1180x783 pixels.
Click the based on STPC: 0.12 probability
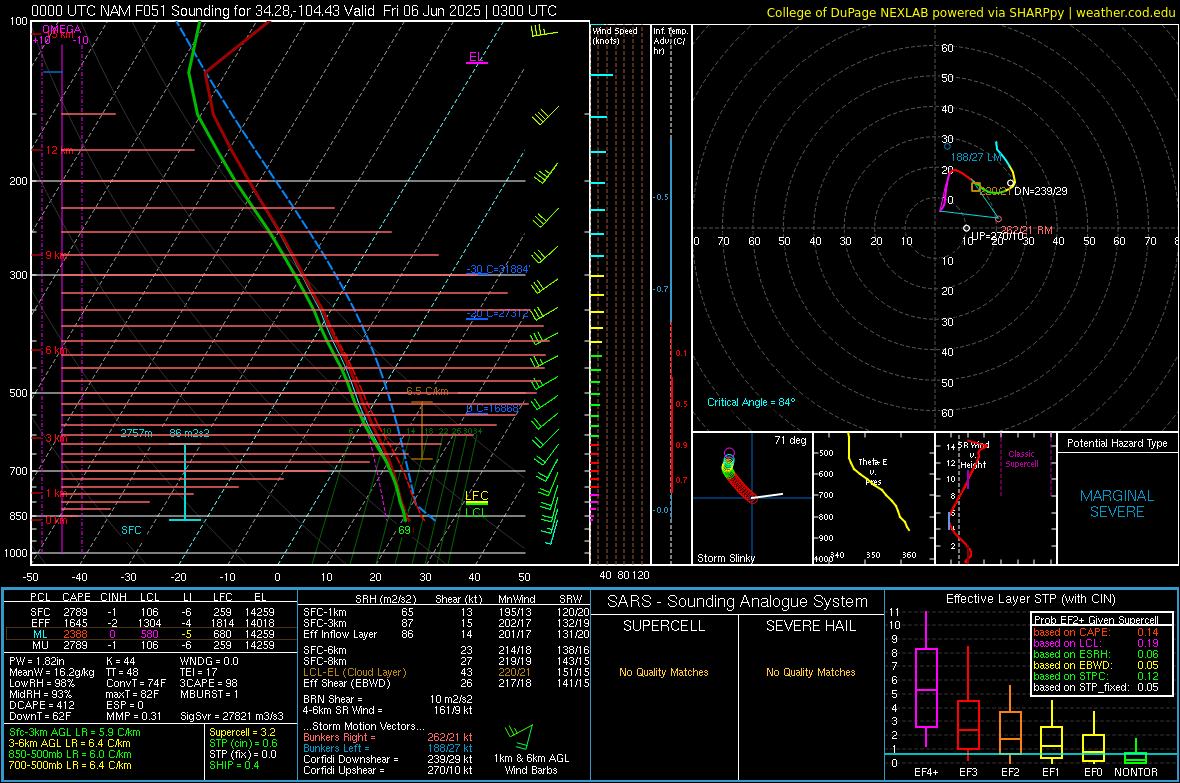pos(1095,676)
